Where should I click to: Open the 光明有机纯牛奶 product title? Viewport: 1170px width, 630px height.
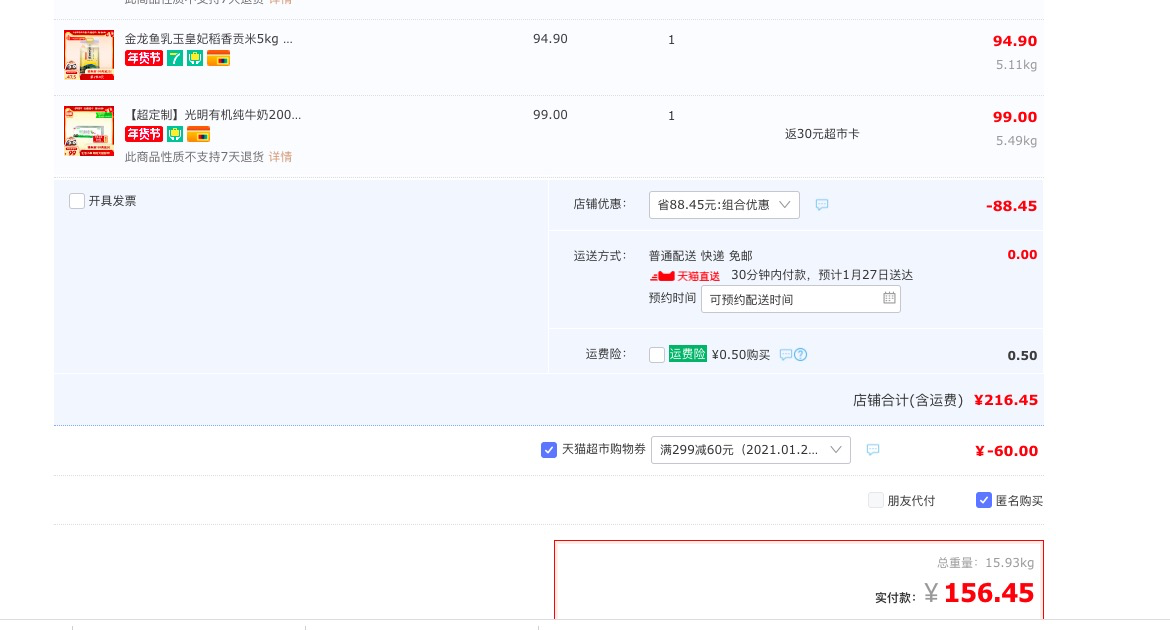coord(213,115)
